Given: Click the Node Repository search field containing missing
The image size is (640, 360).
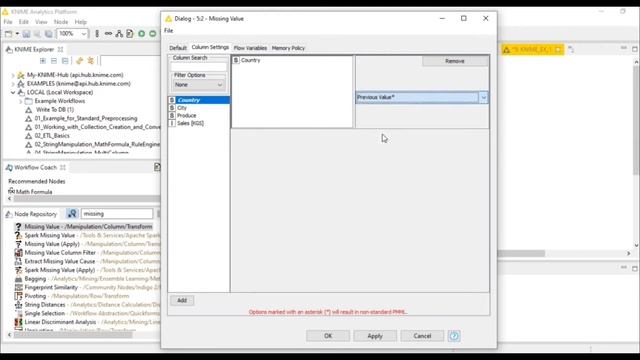Looking at the screenshot, I should [x=117, y=213].
